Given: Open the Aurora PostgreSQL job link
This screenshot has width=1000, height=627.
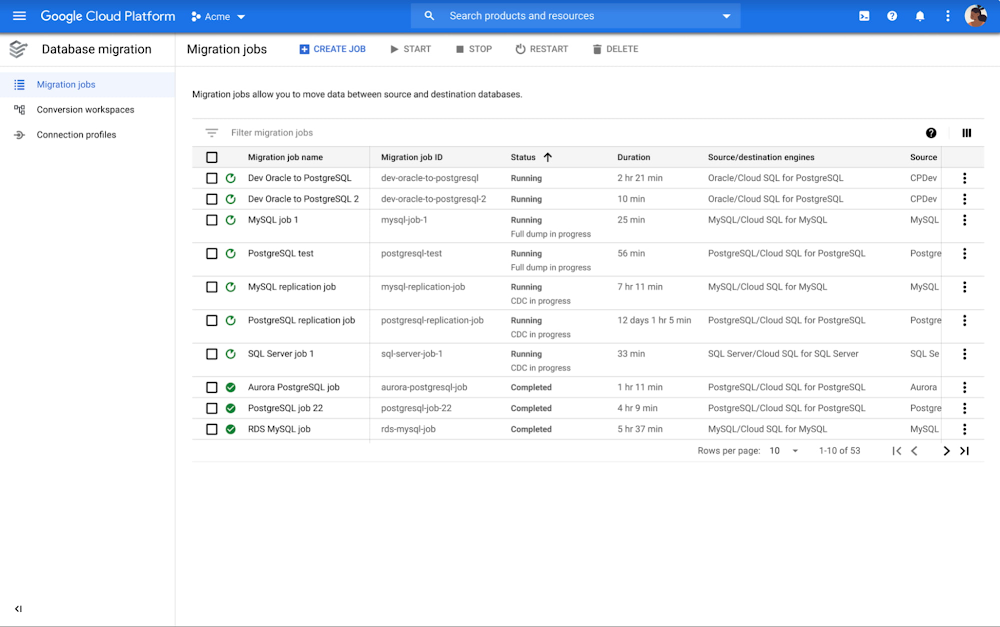Looking at the screenshot, I should coord(293,387).
